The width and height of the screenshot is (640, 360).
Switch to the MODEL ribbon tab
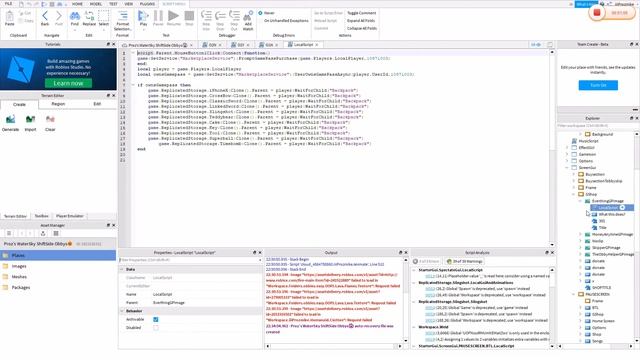(x=96, y=4)
